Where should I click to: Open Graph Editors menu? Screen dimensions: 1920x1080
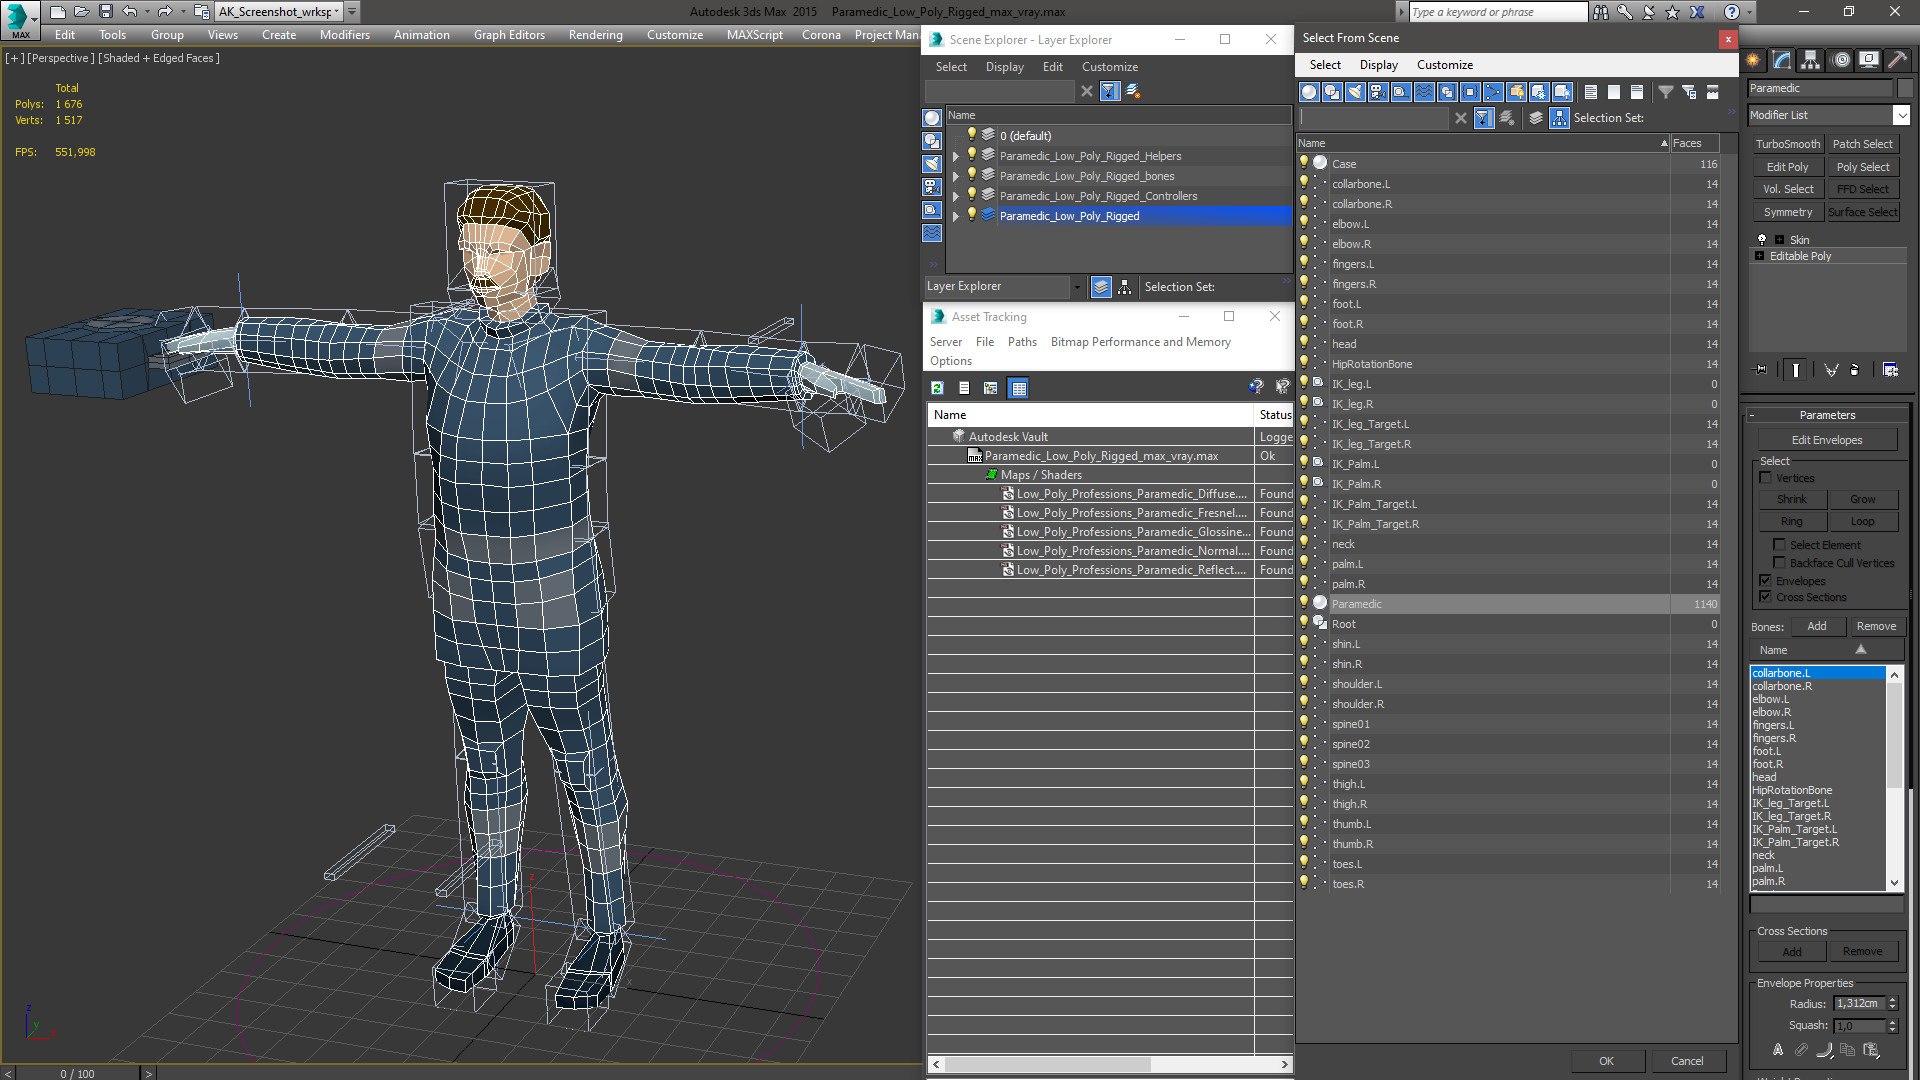(x=509, y=35)
